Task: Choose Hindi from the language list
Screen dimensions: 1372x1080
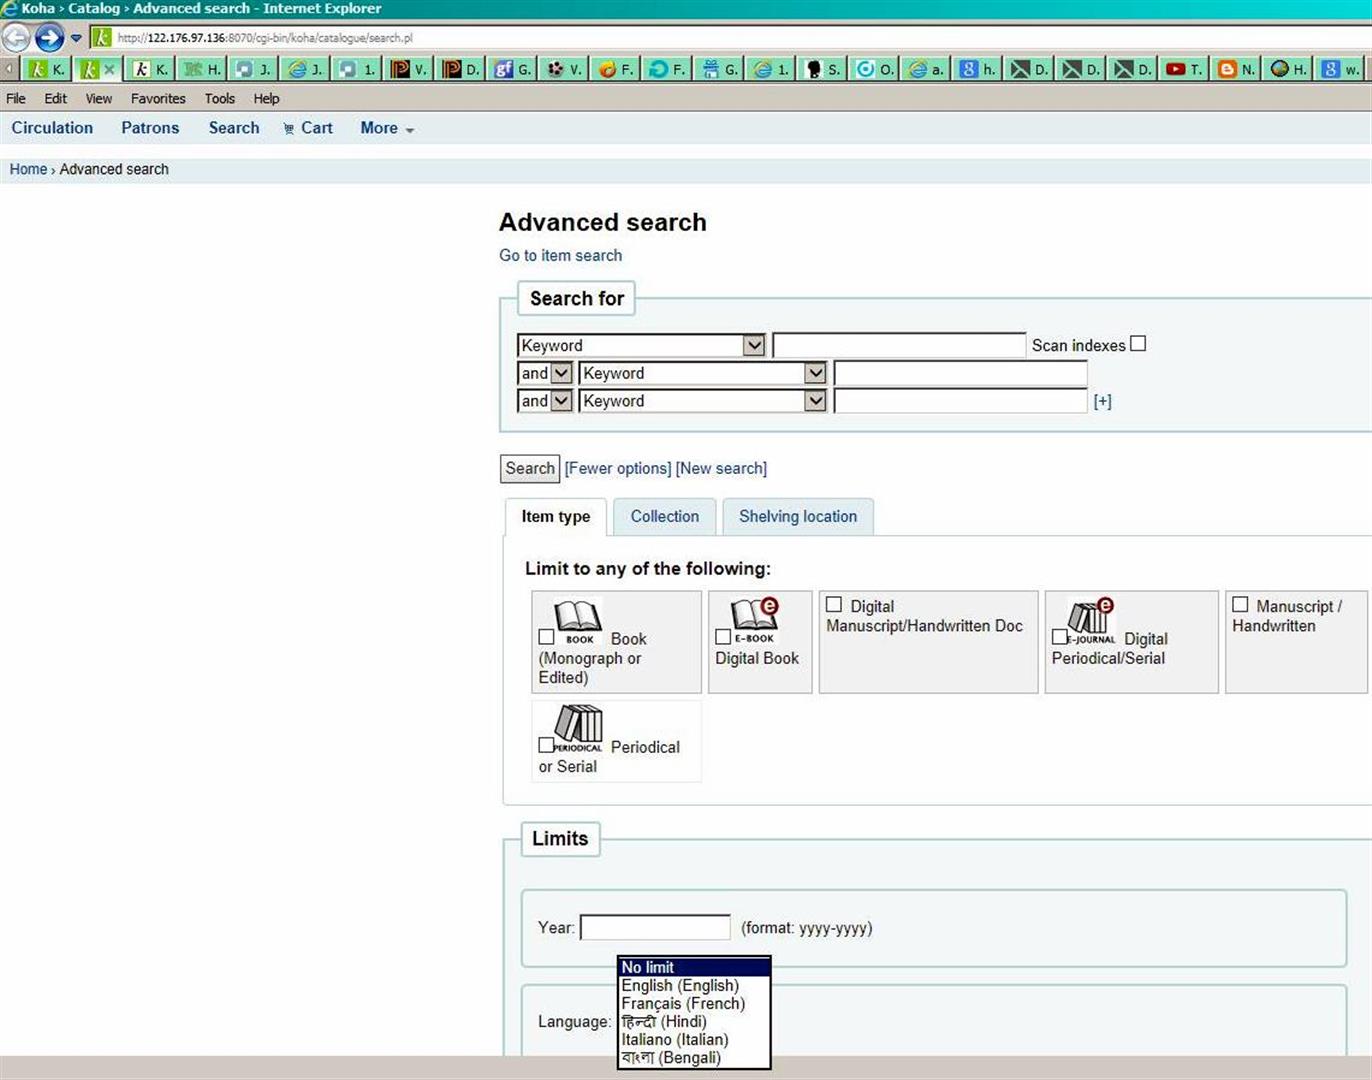Action: [694, 1022]
